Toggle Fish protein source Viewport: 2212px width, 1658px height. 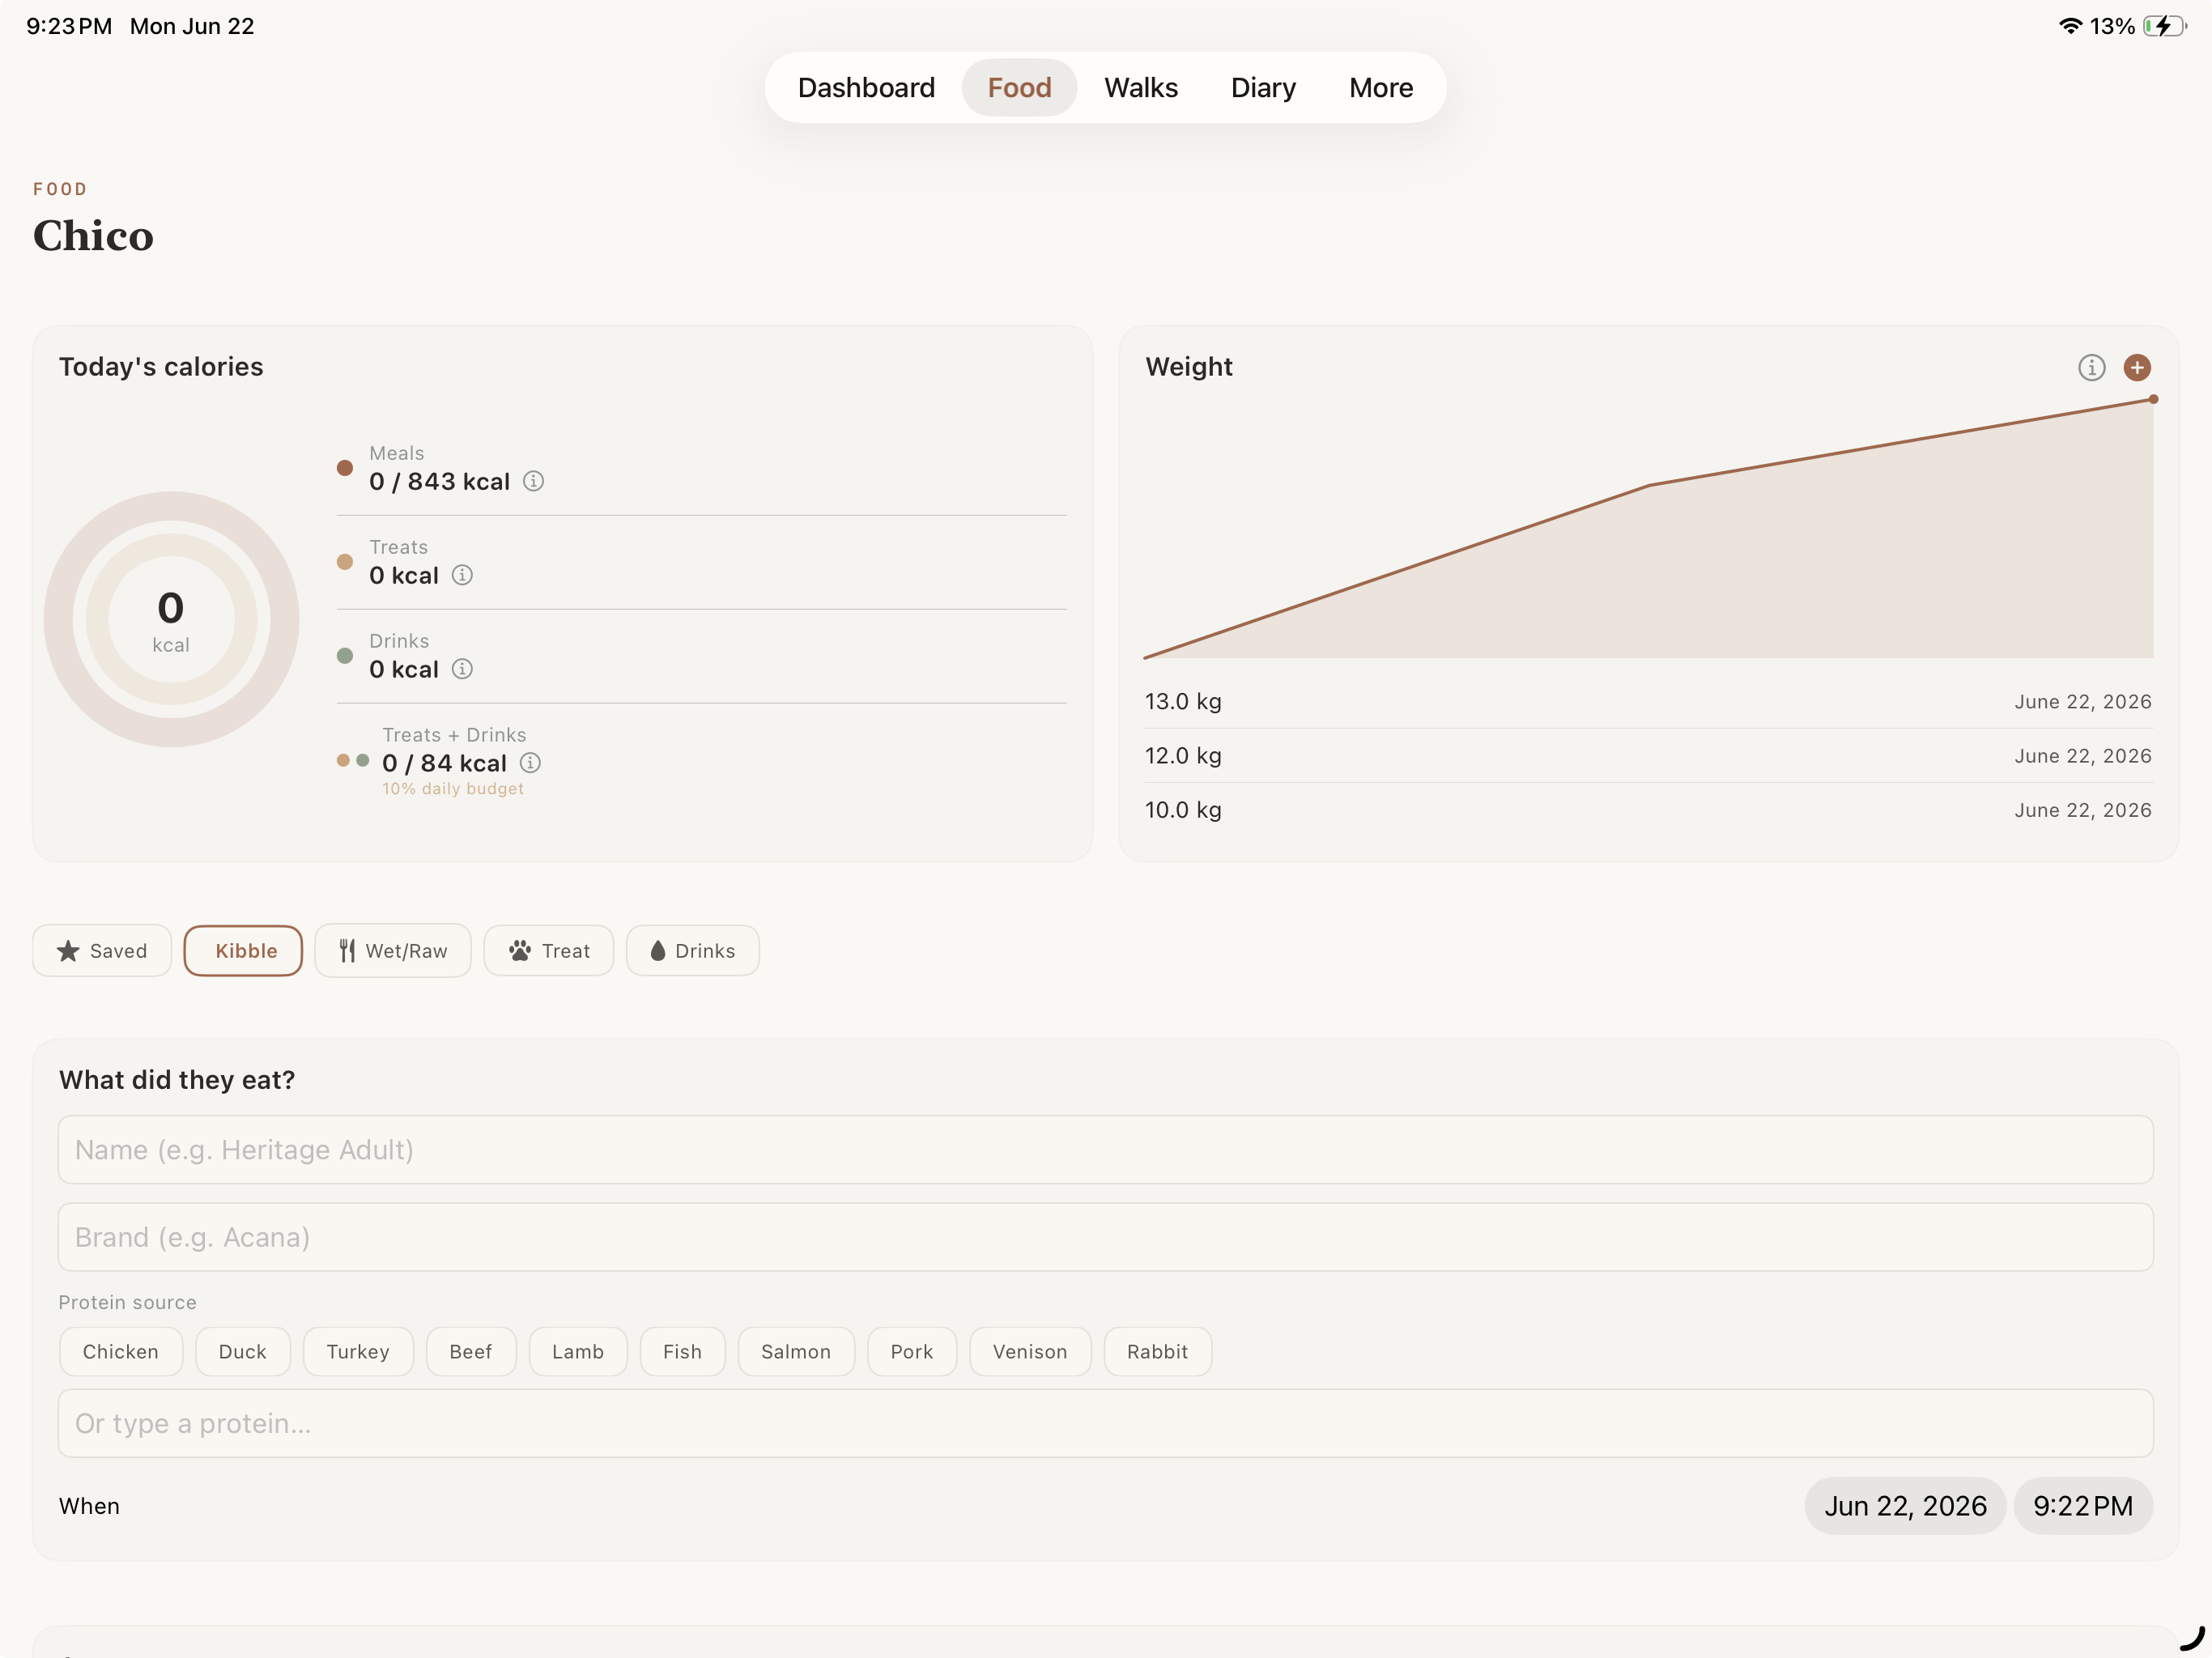[x=683, y=1351]
